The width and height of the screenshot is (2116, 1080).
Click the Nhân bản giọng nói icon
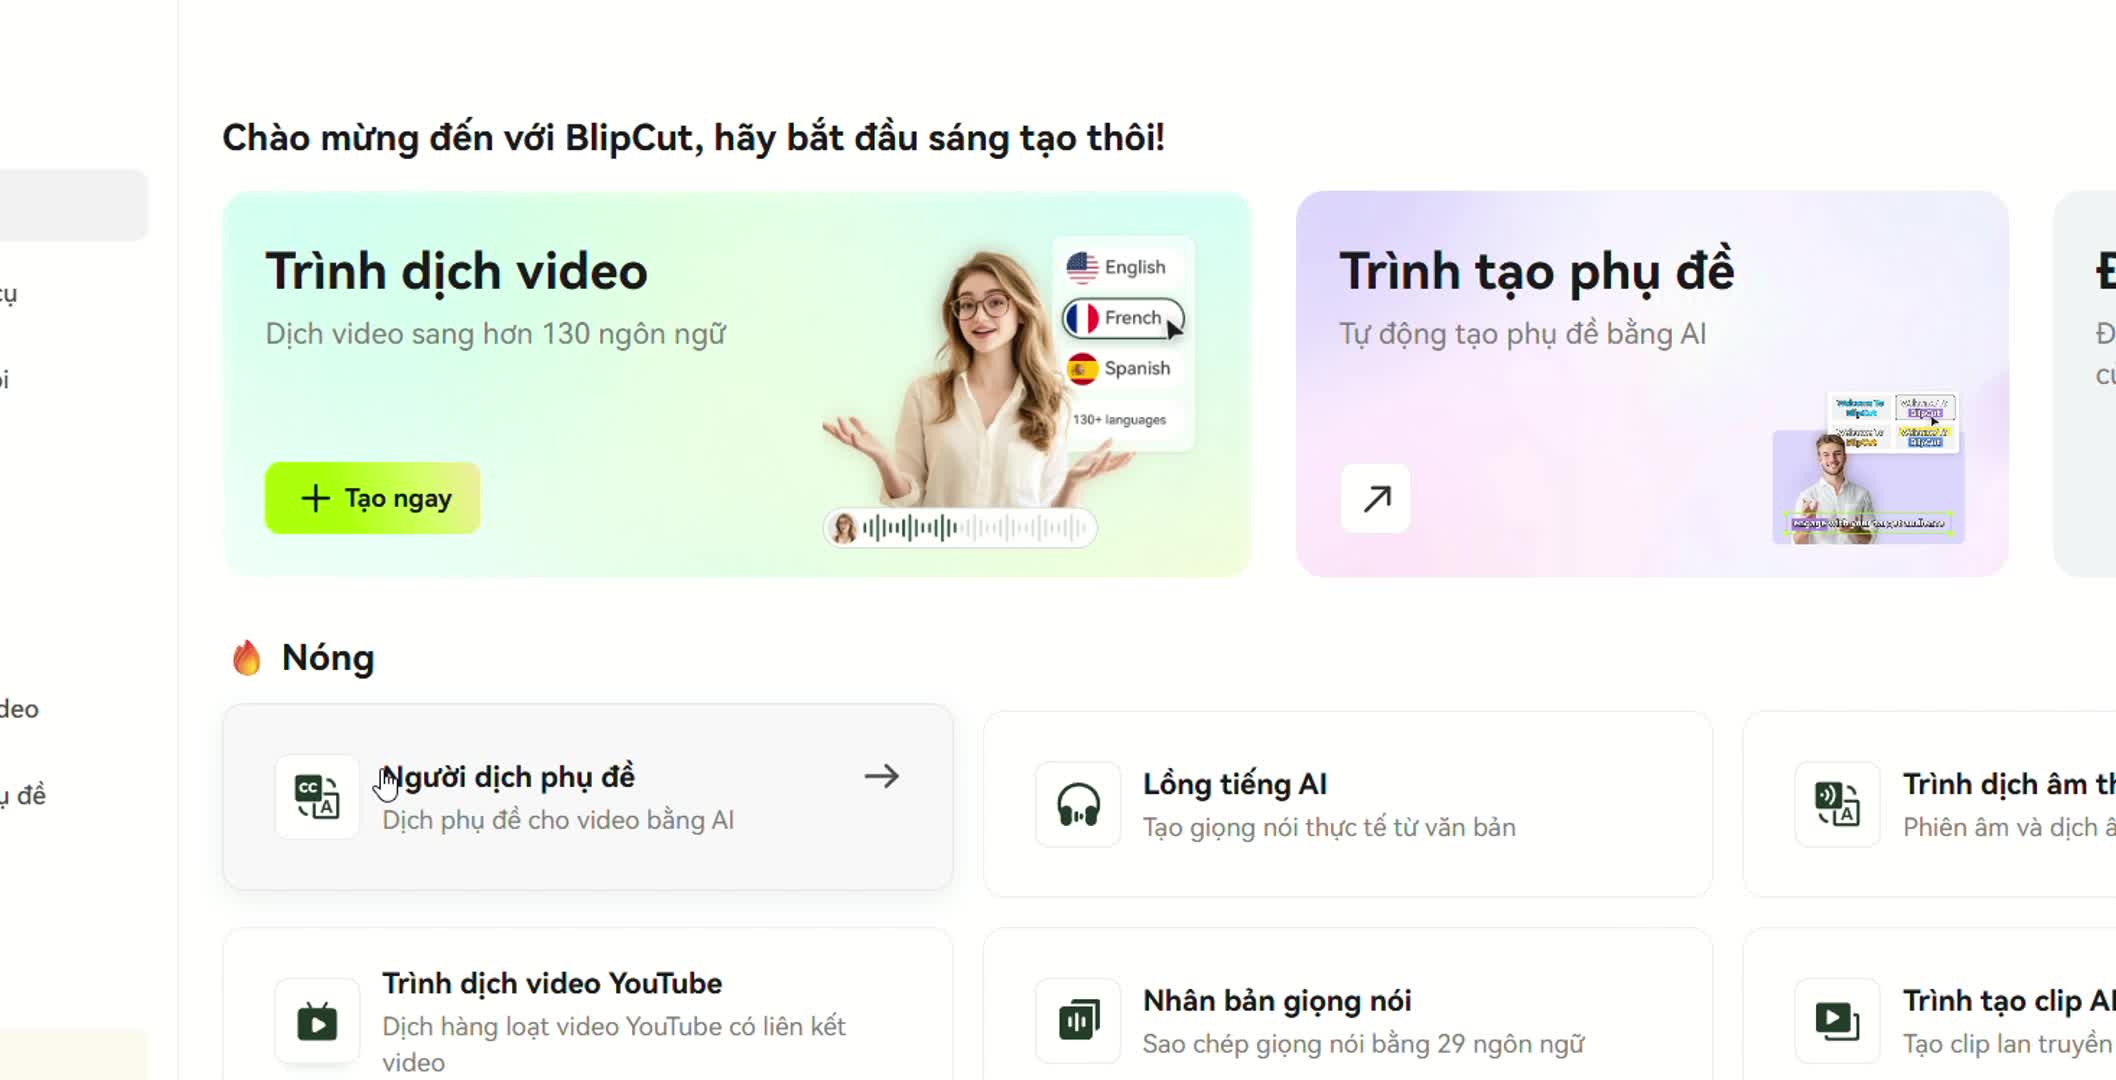1078,1020
